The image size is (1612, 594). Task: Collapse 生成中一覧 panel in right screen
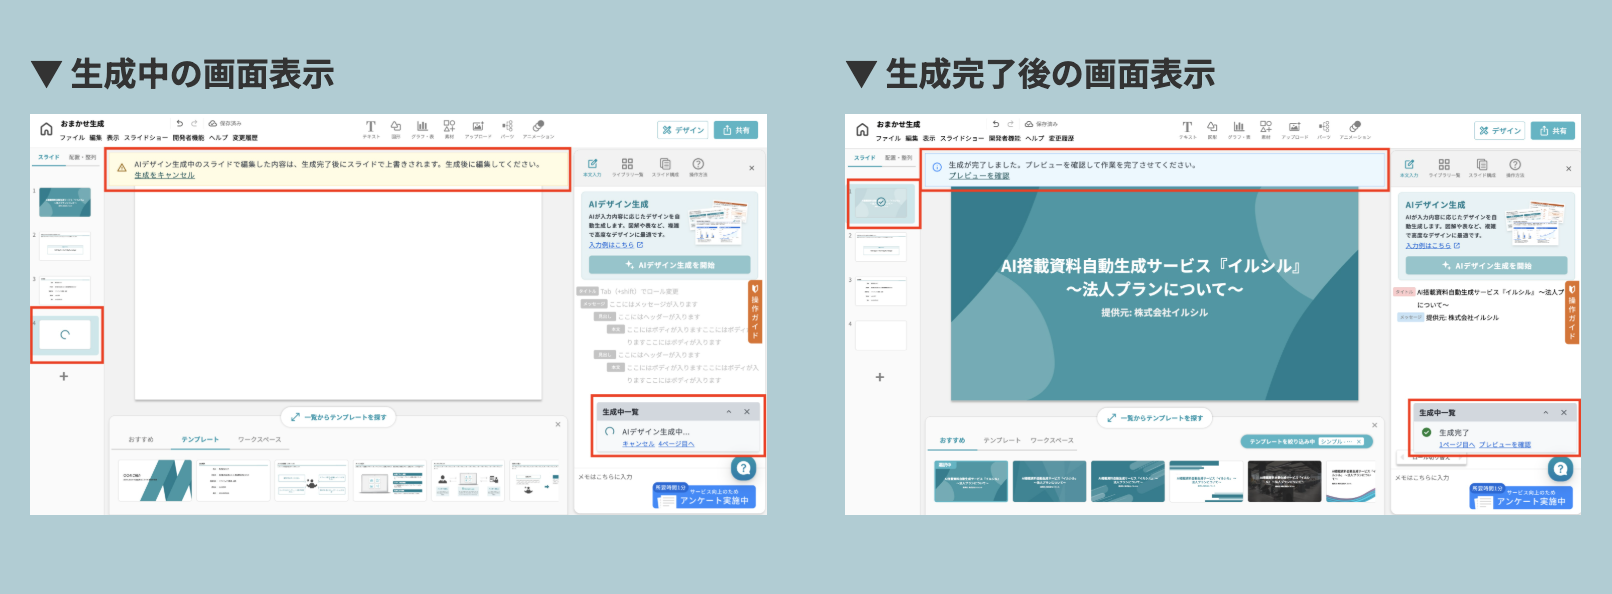1546,412
